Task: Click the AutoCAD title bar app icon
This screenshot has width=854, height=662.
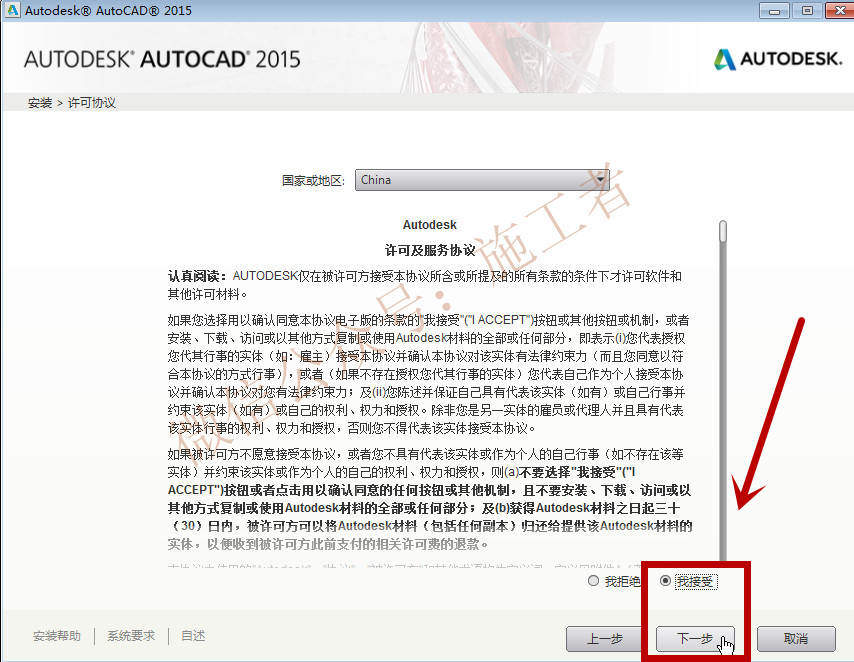Action: [13, 10]
